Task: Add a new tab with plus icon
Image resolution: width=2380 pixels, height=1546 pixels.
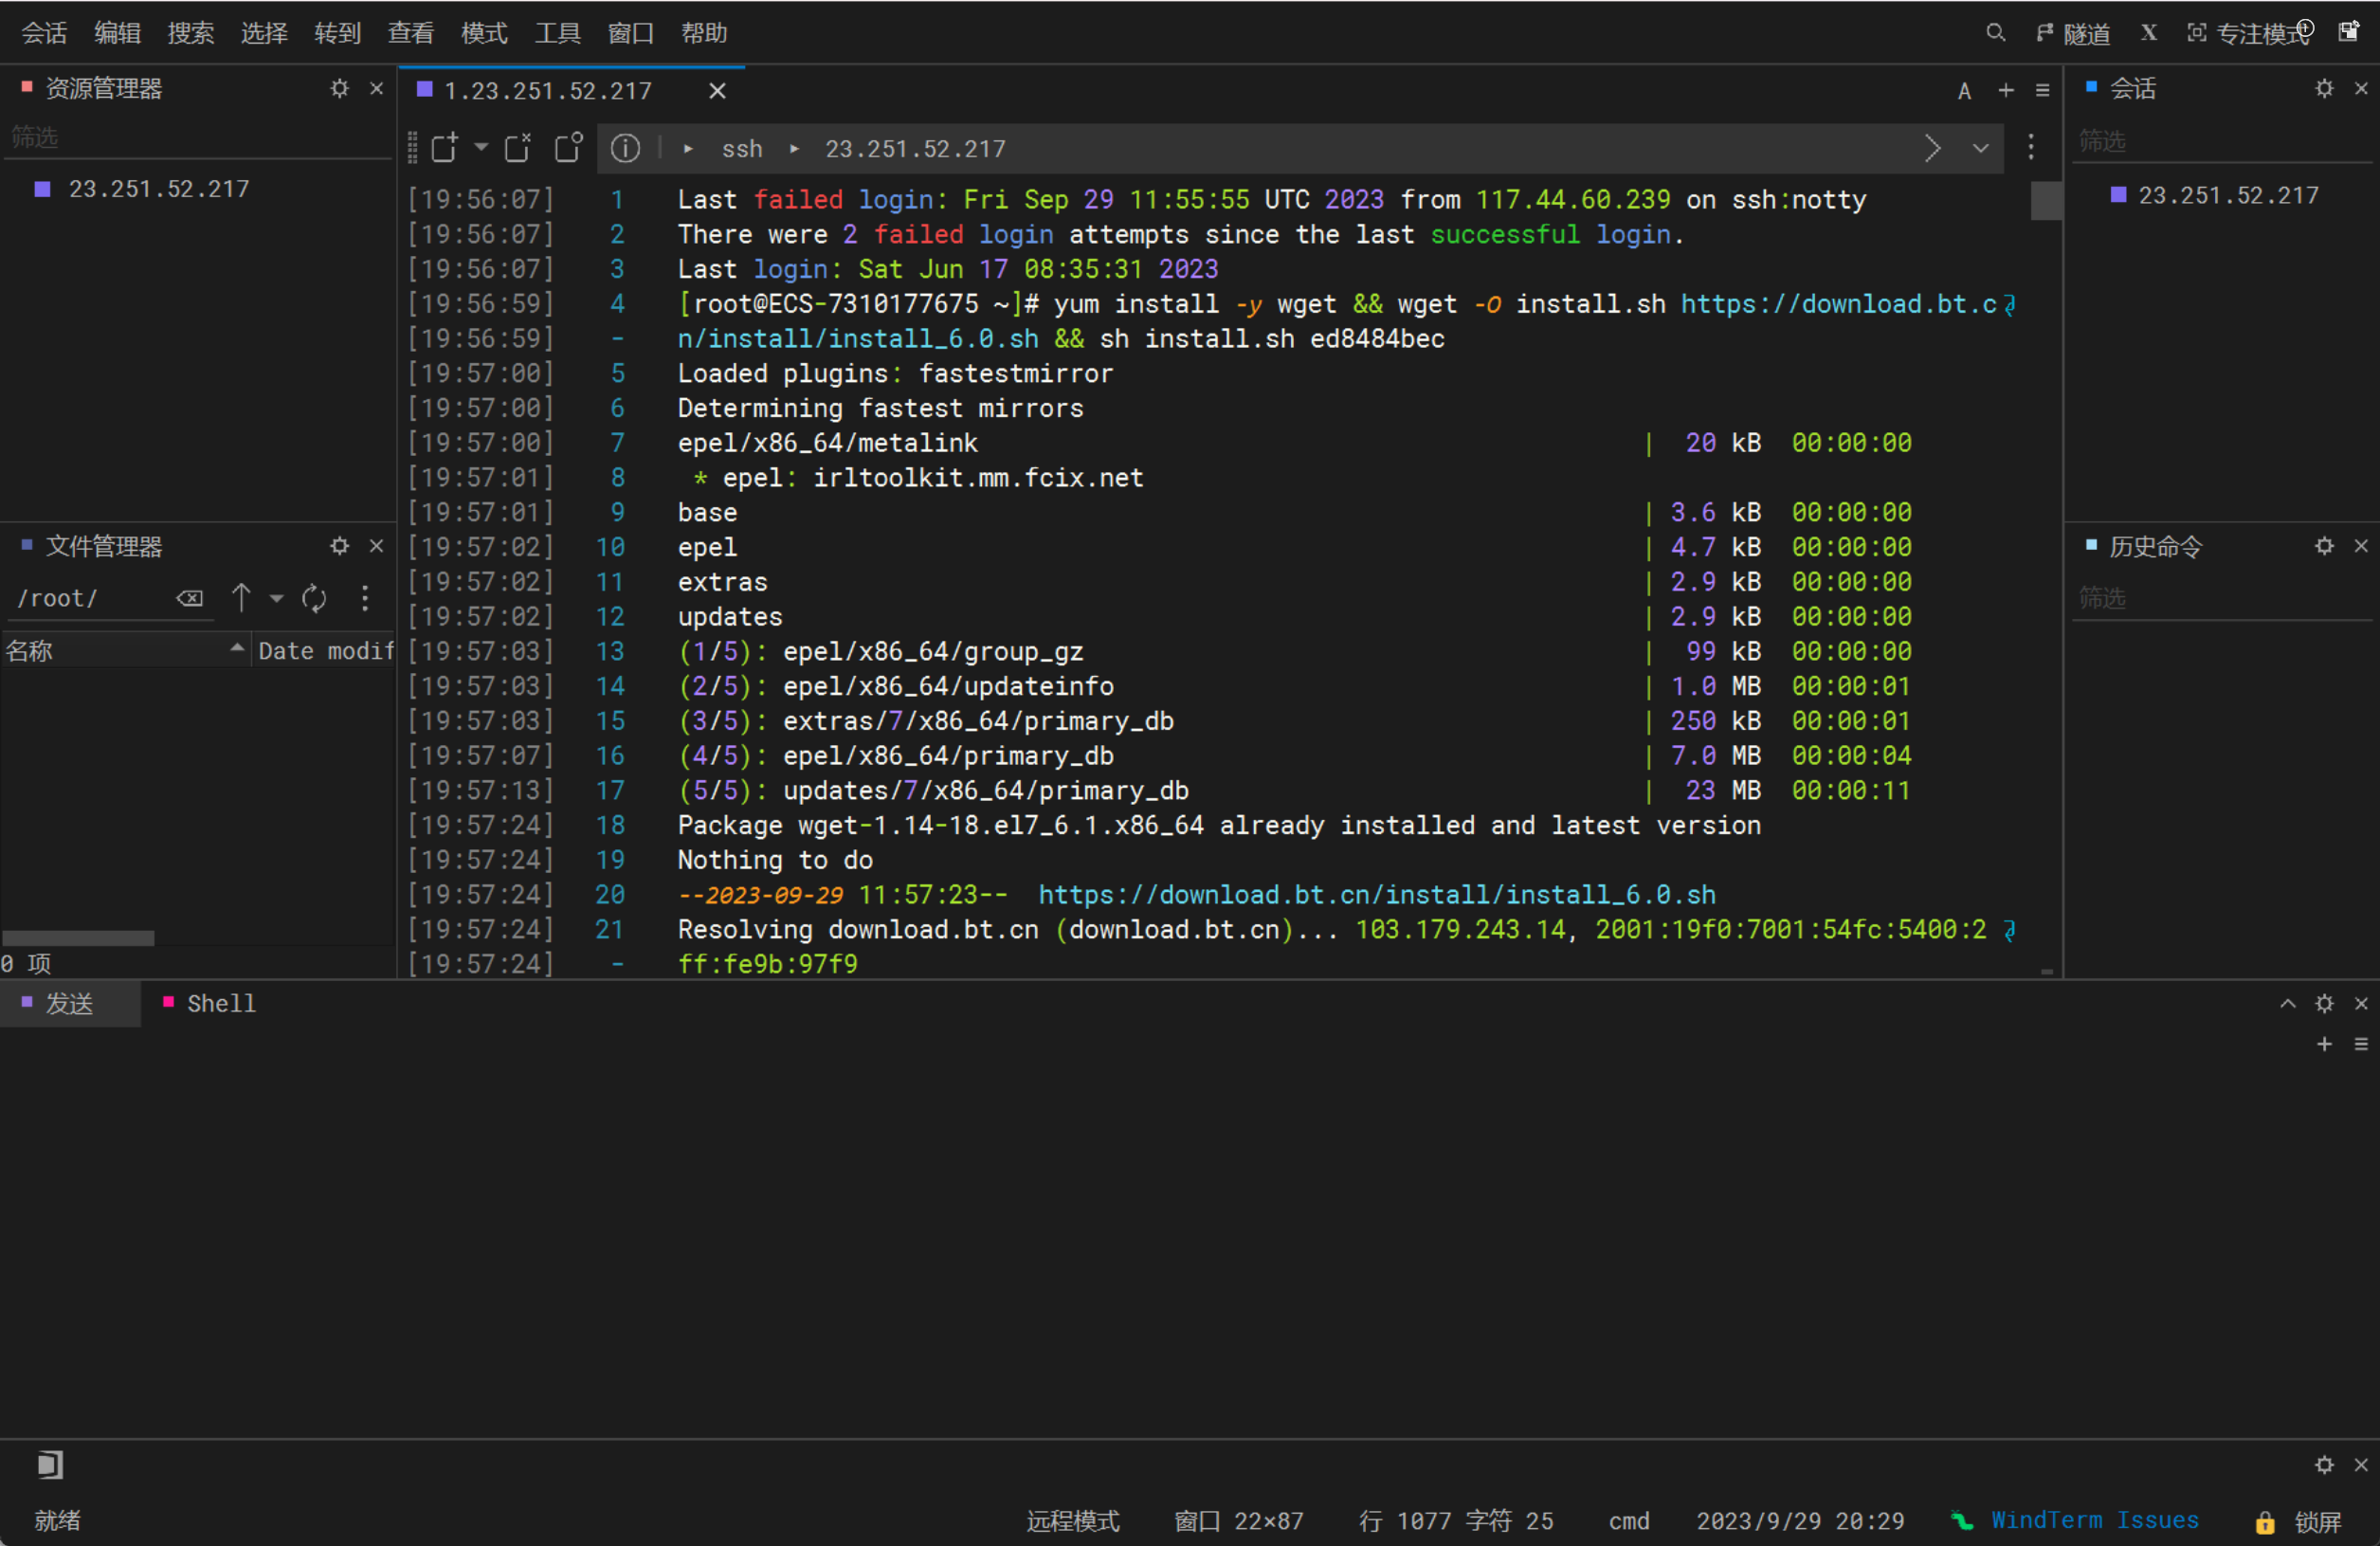Action: pos(2006,90)
